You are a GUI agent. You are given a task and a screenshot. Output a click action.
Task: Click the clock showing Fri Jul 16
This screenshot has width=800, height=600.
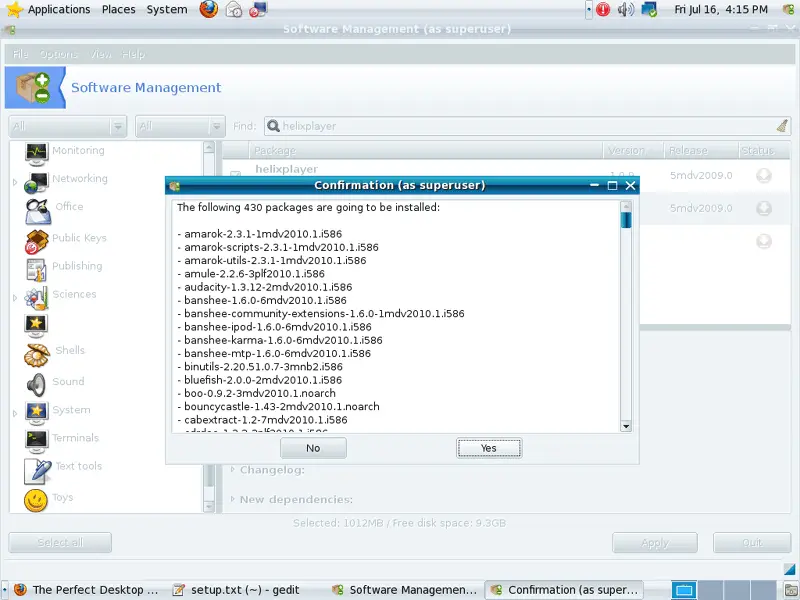pyautogui.click(x=720, y=9)
